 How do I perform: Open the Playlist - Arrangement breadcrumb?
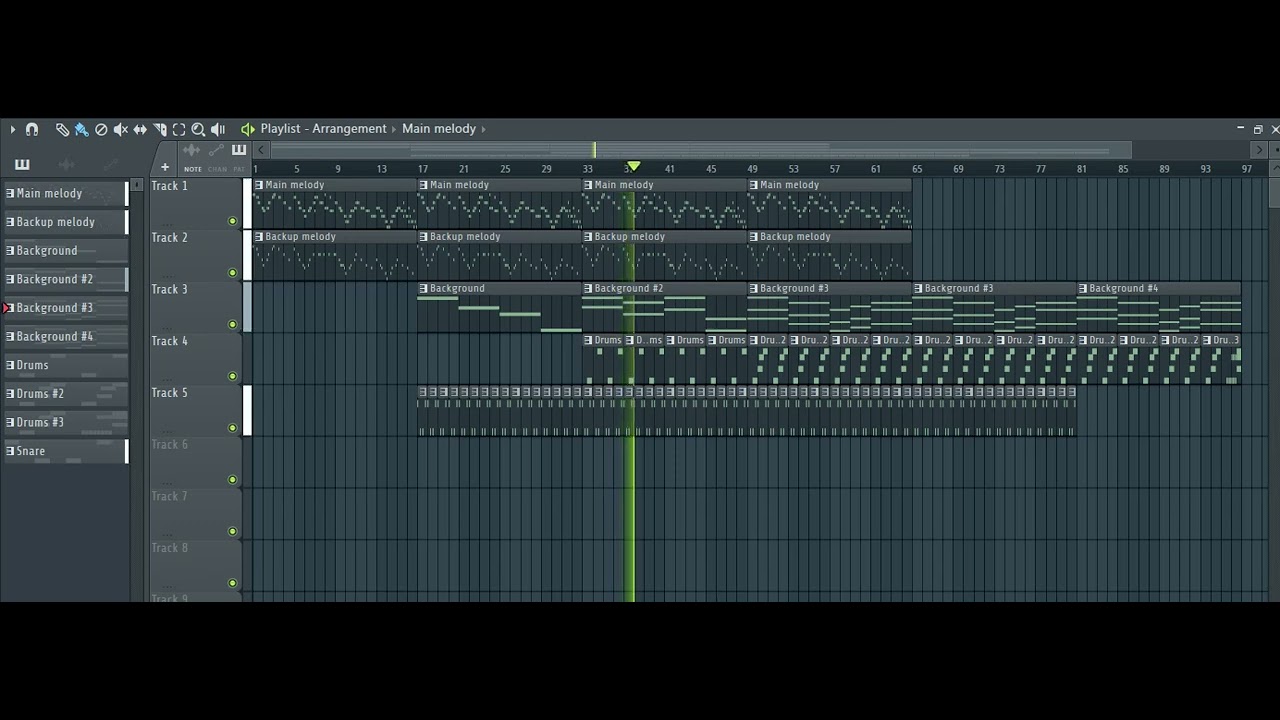[323, 129]
